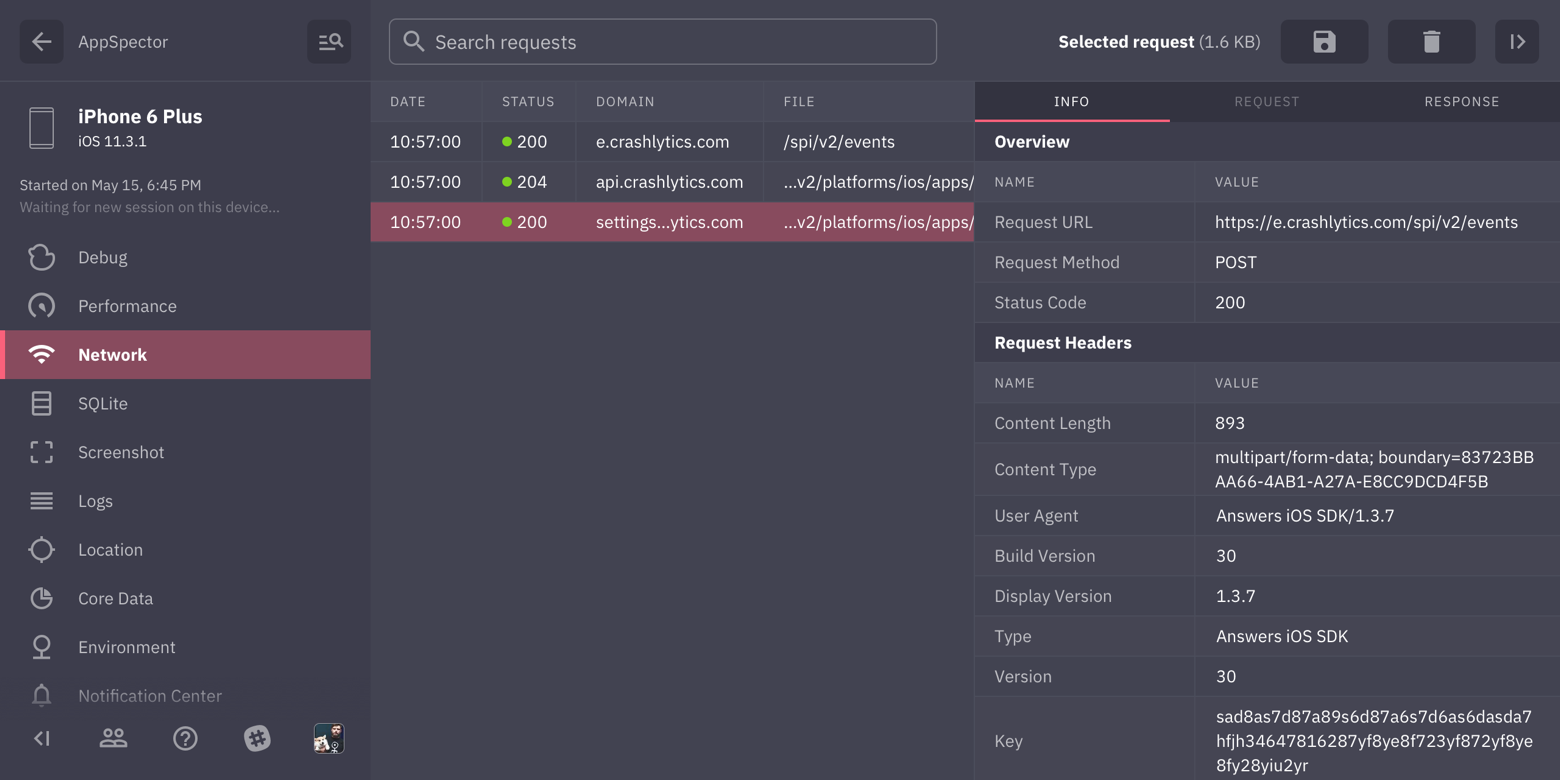Sort requests by the Status column header
The image size is (1560, 780).
[x=528, y=102]
